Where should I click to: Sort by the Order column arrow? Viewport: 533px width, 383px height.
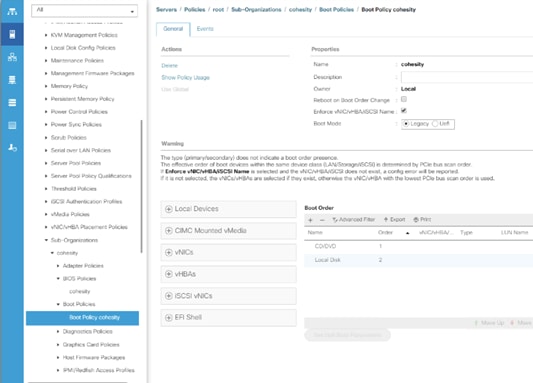point(407,233)
